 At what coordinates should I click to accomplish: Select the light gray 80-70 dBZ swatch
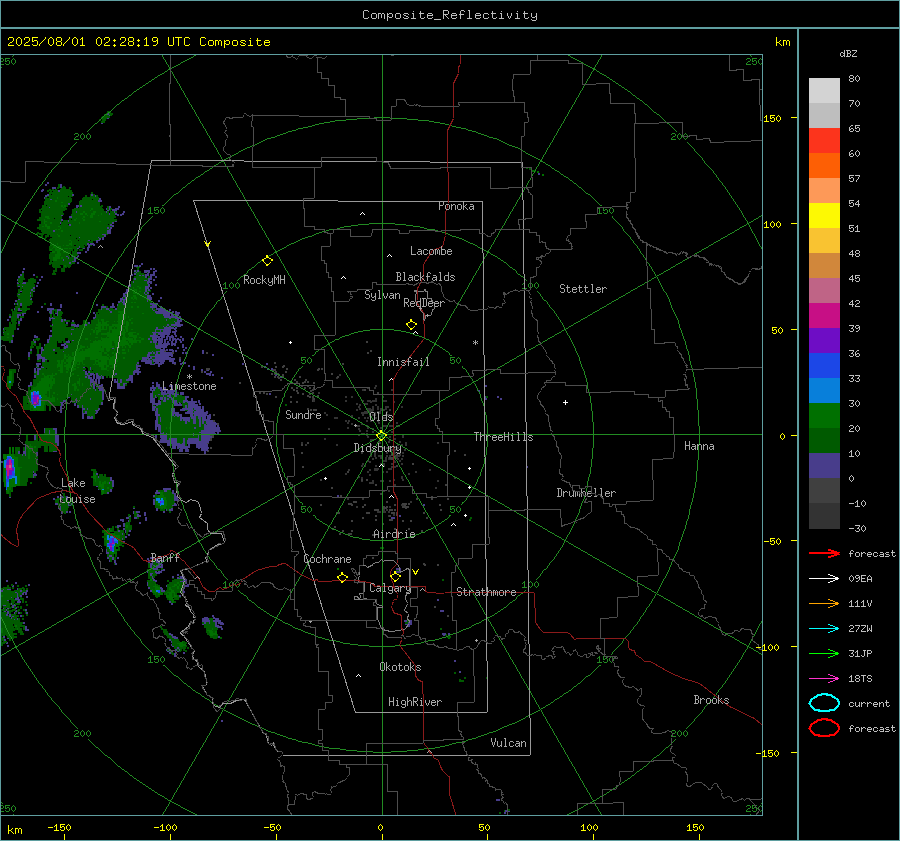[x=824, y=90]
